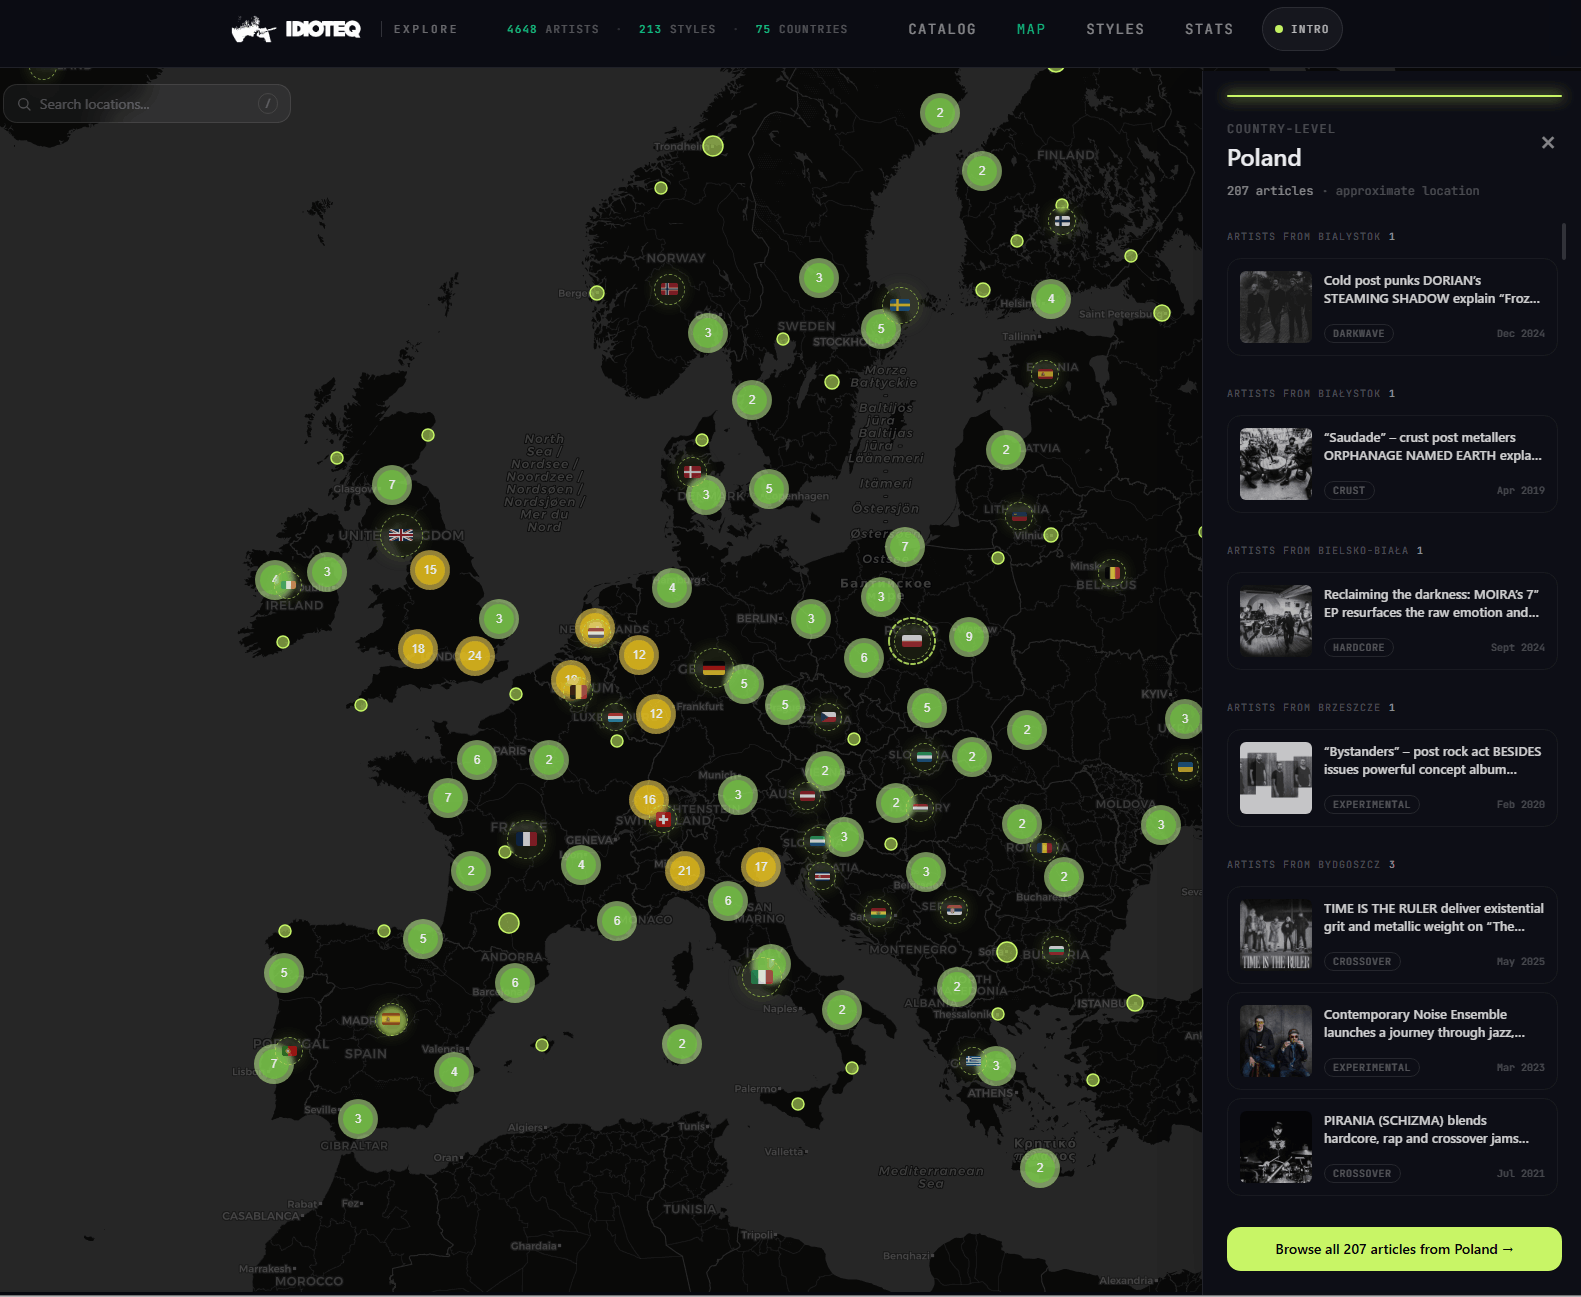The height and width of the screenshot is (1297, 1581).
Task: Click the cluster marker labeled 15
Action: tap(430, 570)
